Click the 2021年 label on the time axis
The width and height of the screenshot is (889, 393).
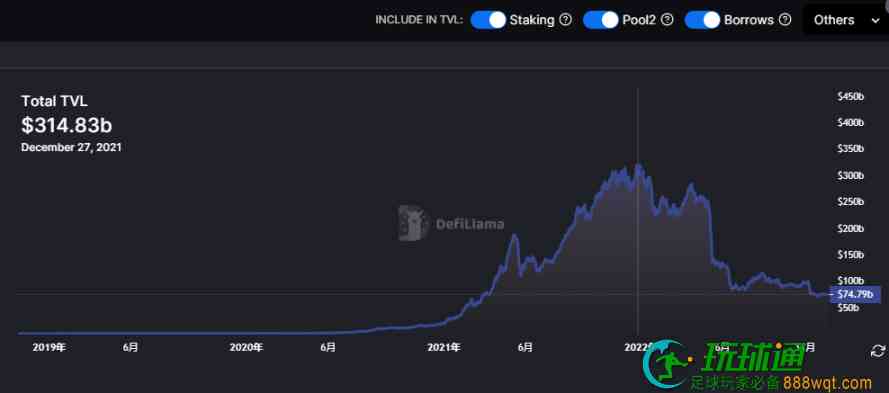[443, 347]
